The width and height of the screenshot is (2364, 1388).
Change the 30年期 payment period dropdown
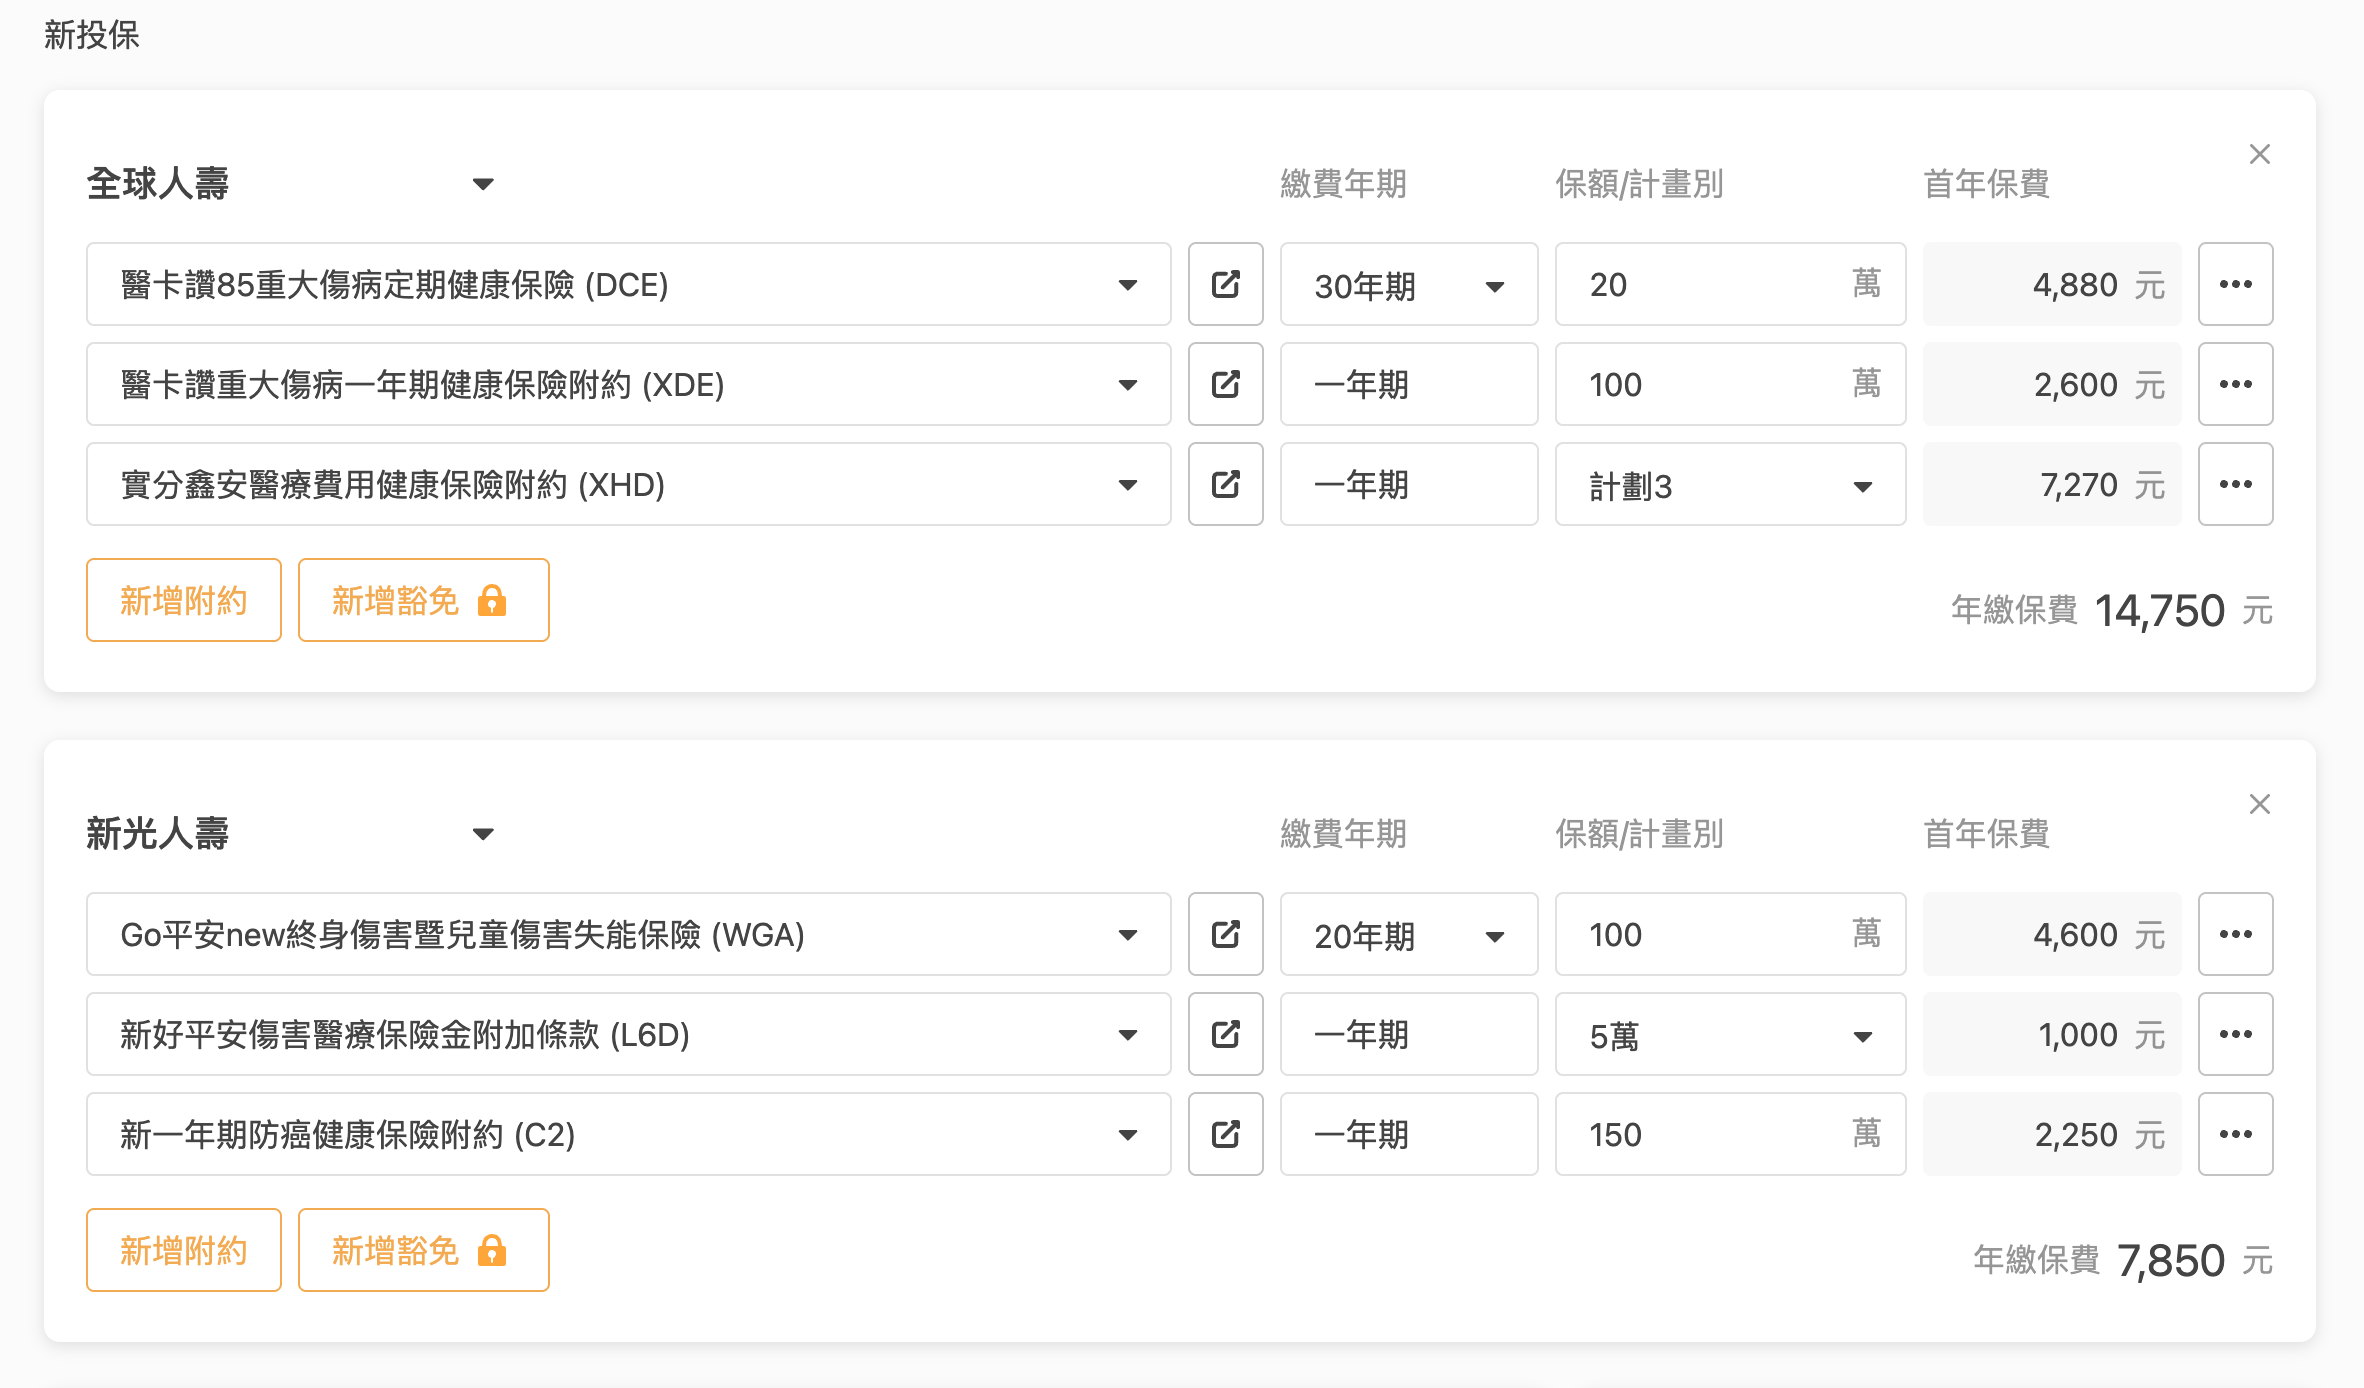point(1408,285)
